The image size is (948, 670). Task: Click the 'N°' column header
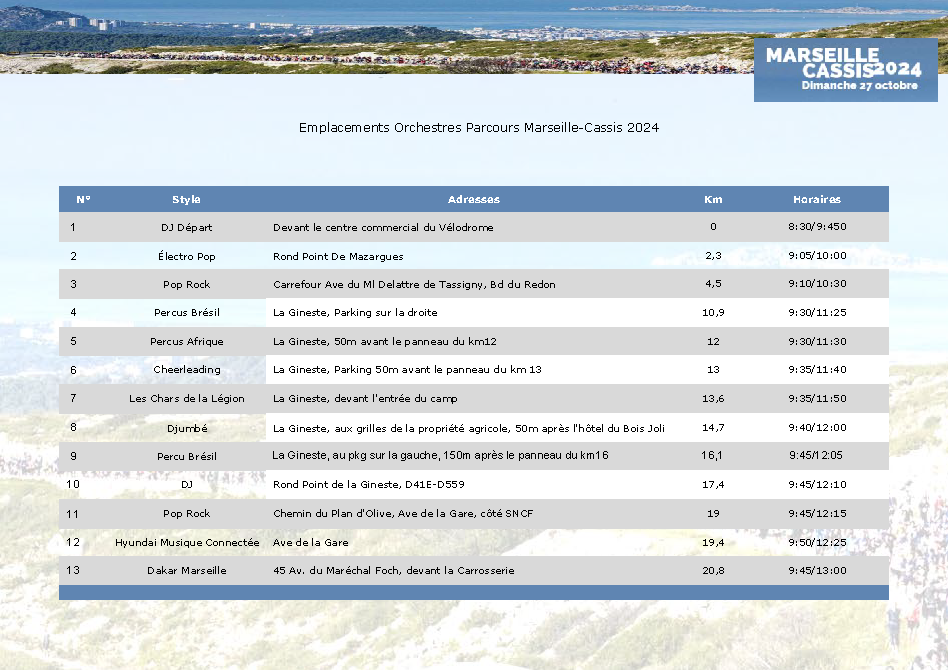[x=83, y=199]
